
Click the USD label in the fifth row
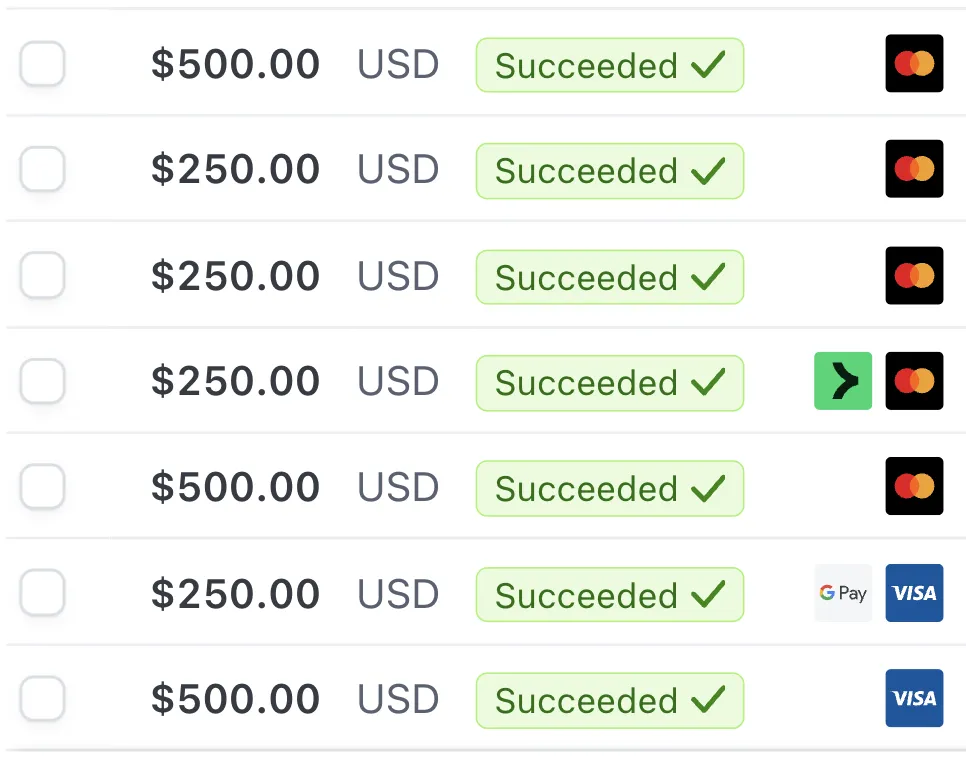tap(398, 488)
